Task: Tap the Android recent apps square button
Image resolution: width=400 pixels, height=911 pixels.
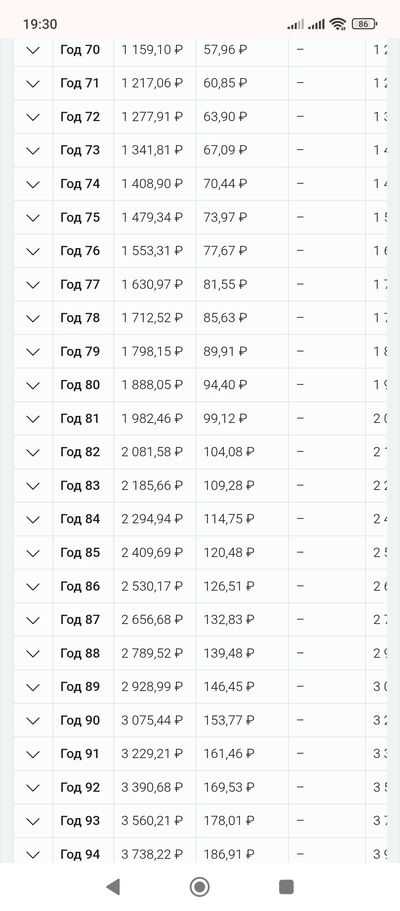Action: coord(286,887)
